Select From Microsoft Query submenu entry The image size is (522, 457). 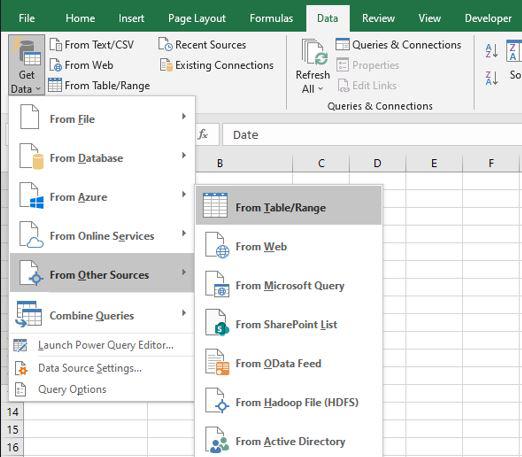point(289,285)
